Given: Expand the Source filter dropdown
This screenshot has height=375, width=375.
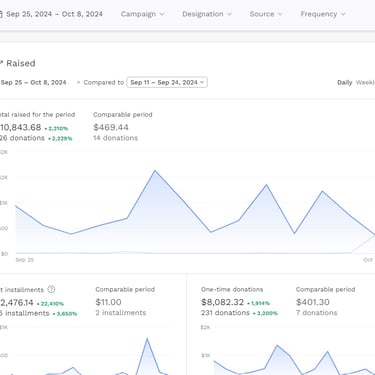Looking at the screenshot, I should [x=266, y=14].
